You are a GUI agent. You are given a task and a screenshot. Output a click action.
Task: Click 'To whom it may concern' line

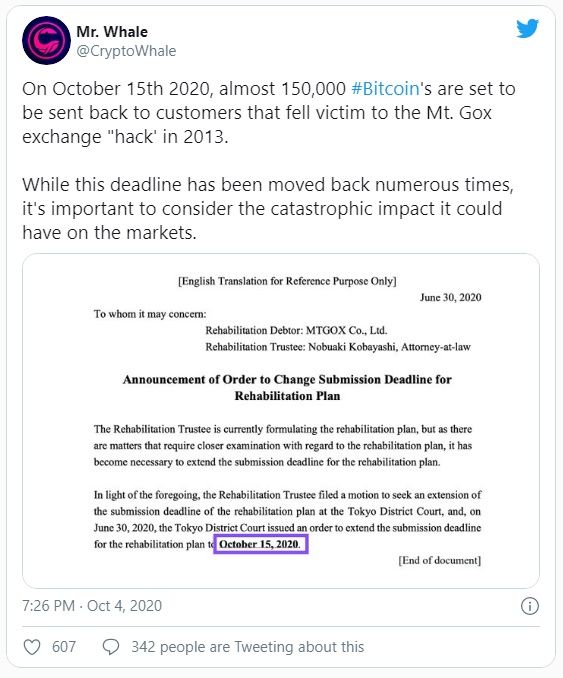(150, 314)
